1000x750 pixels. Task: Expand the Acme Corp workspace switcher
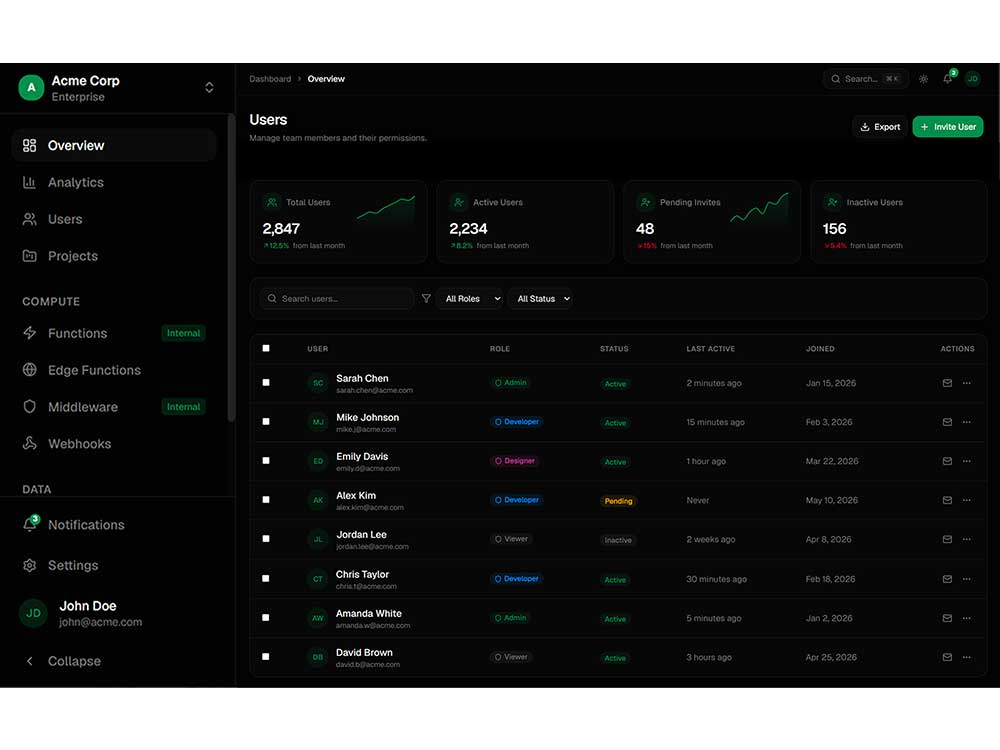(x=209, y=88)
